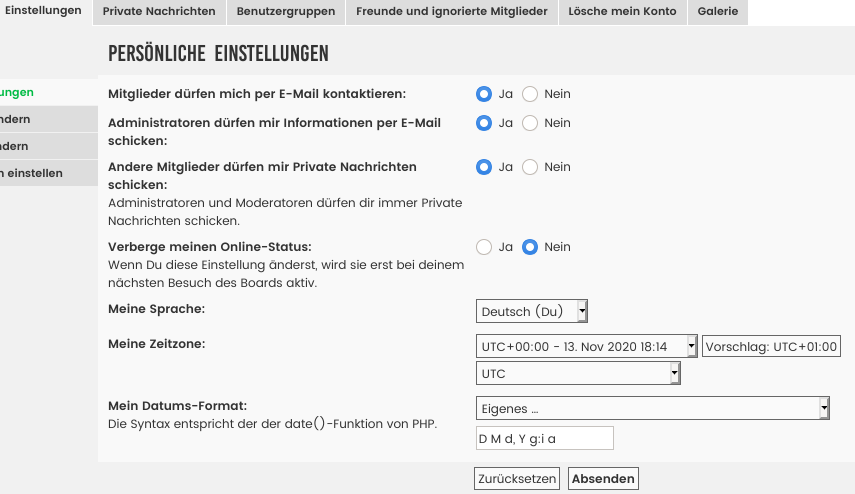The image size is (855, 494).
Task: Select the Einstellungen tab
Action: (44, 11)
